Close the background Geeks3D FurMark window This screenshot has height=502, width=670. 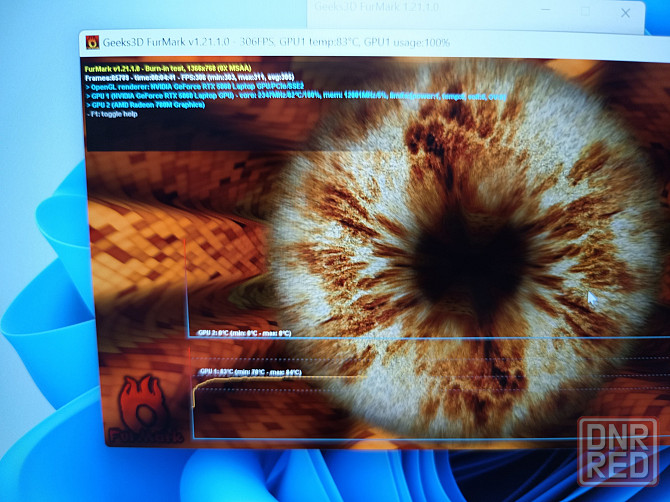(x=625, y=13)
